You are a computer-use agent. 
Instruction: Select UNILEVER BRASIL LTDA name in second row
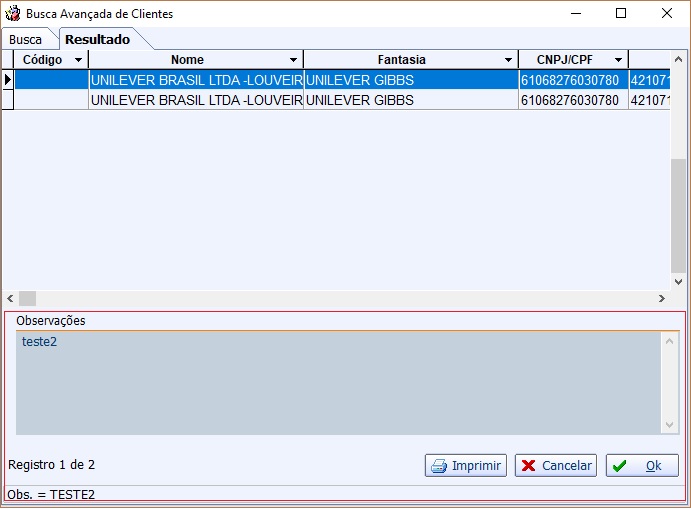click(x=196, y=100)
